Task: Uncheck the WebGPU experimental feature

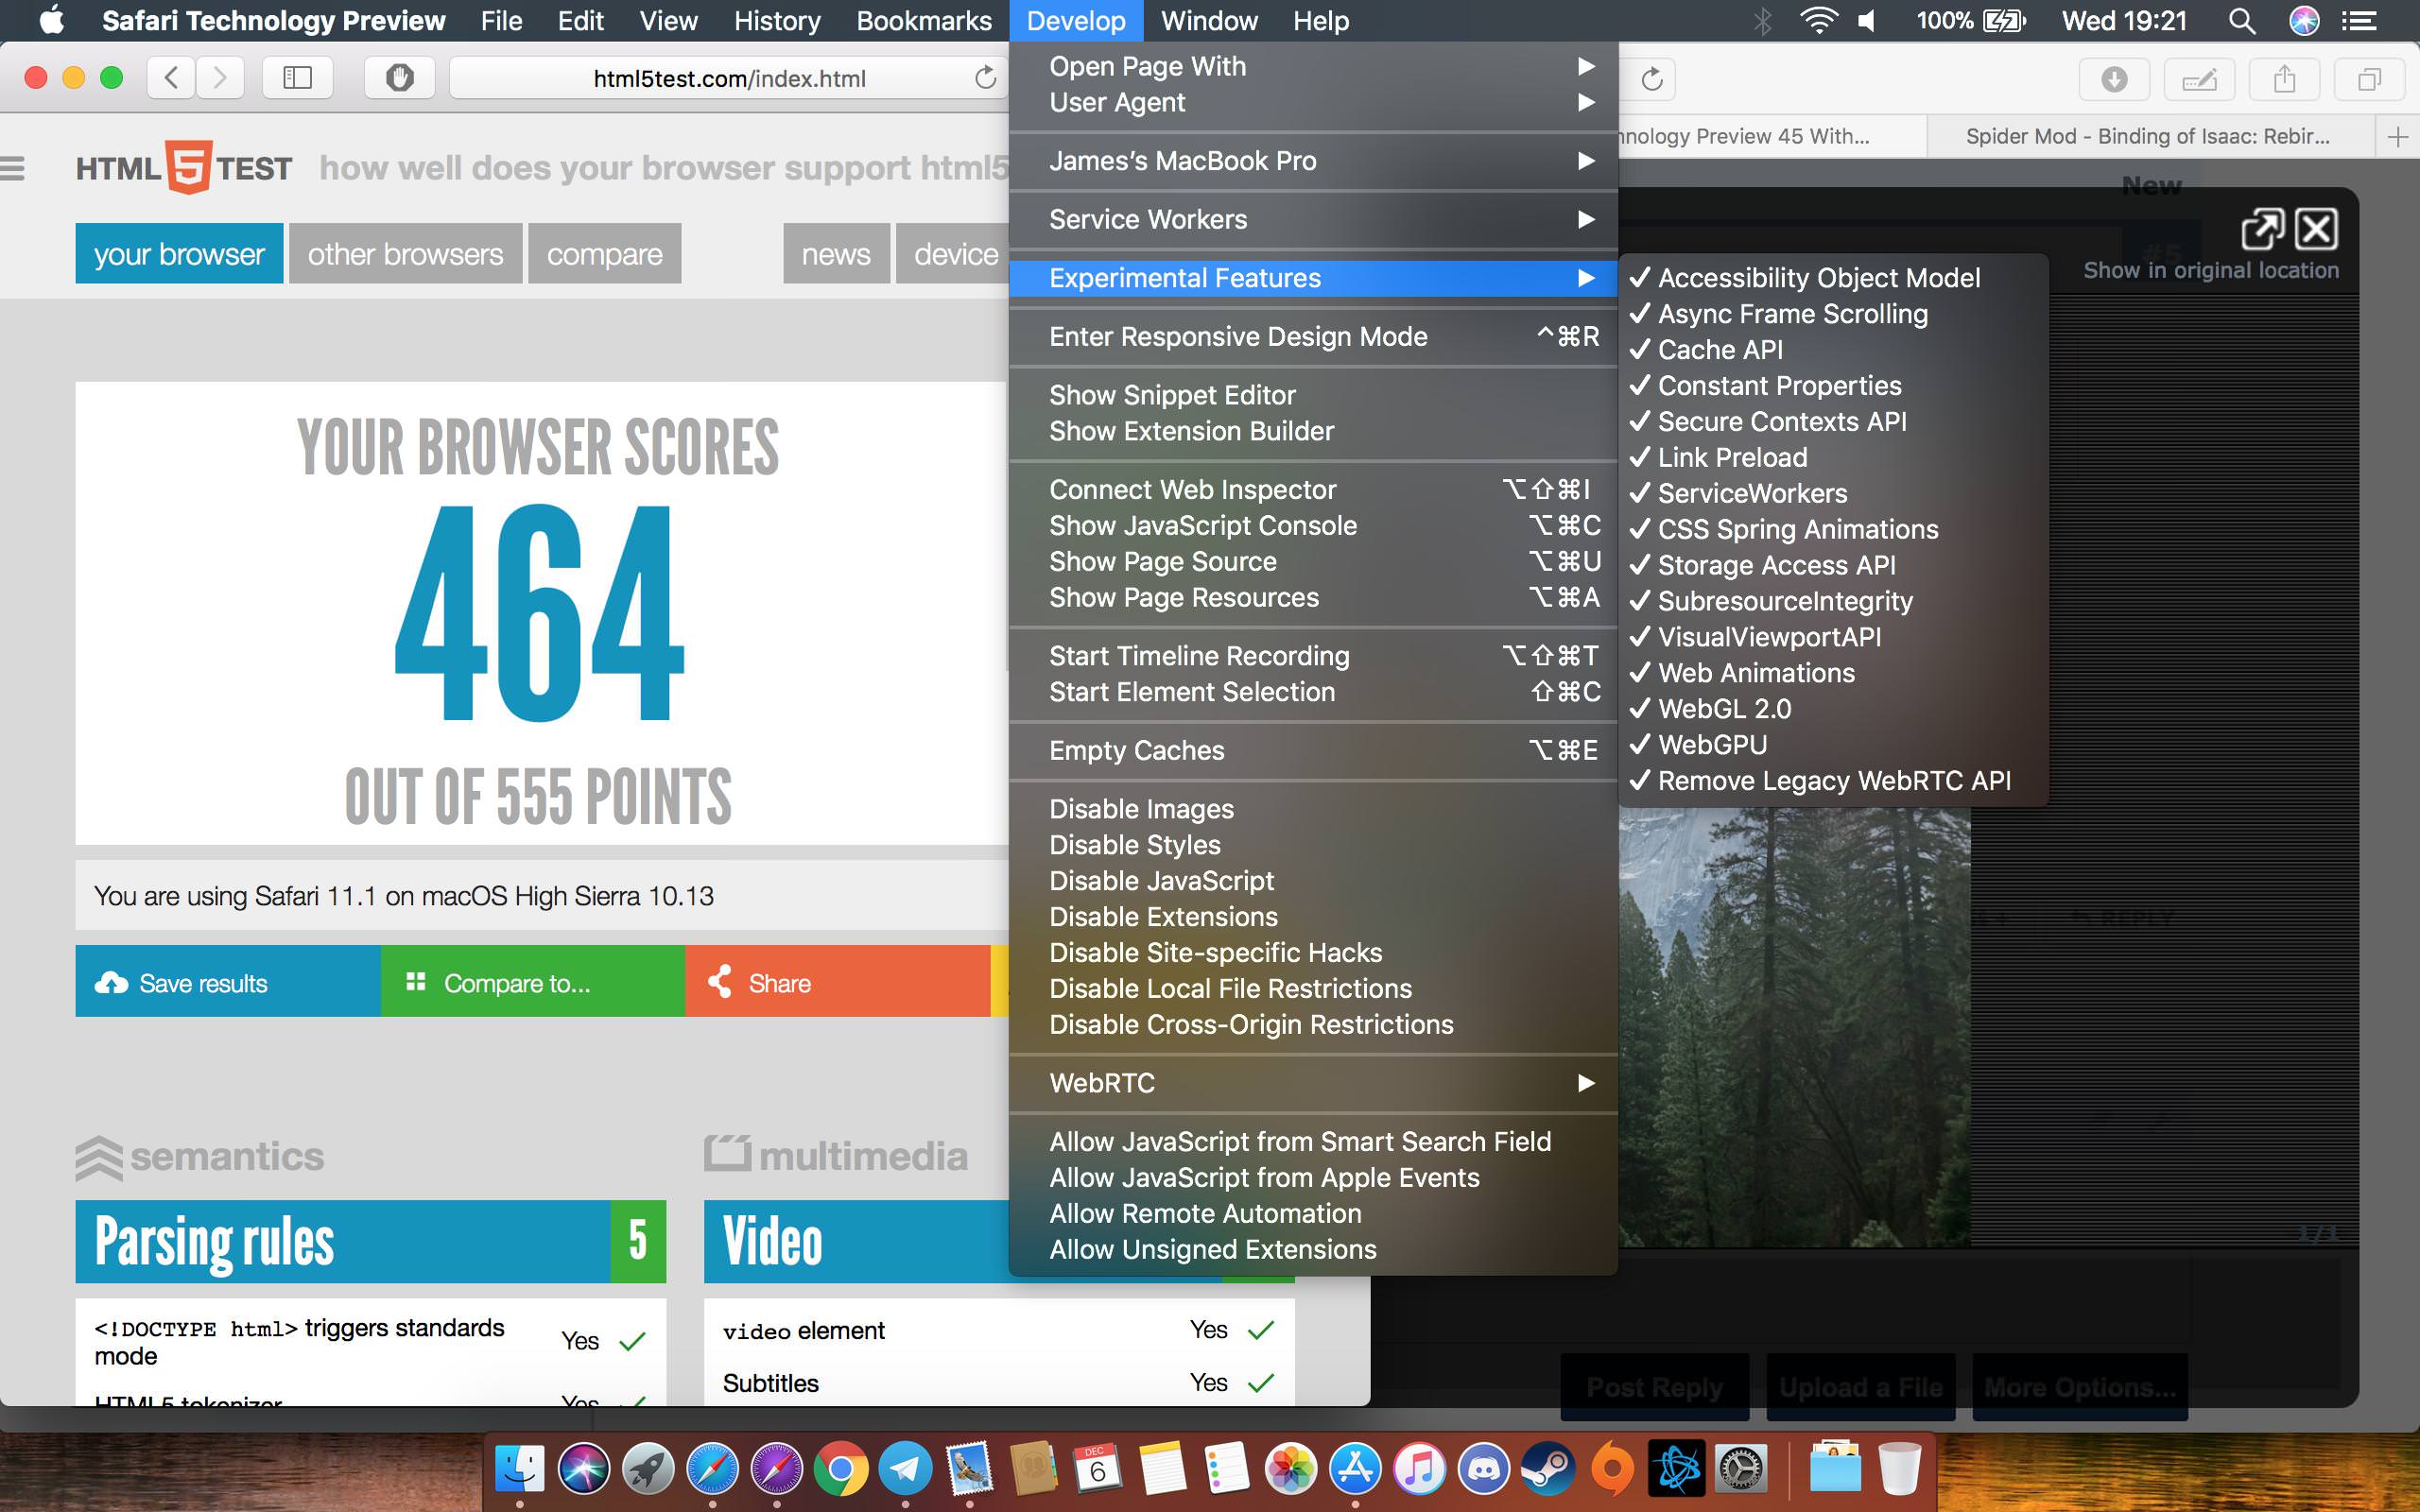Action: (1712, 745)
